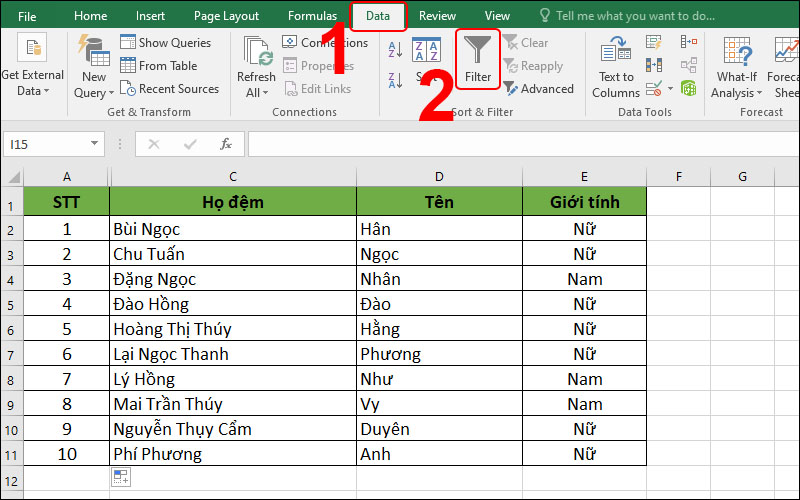Open Recent Sources
Screen dimensions: 800x500
(169, 89)
